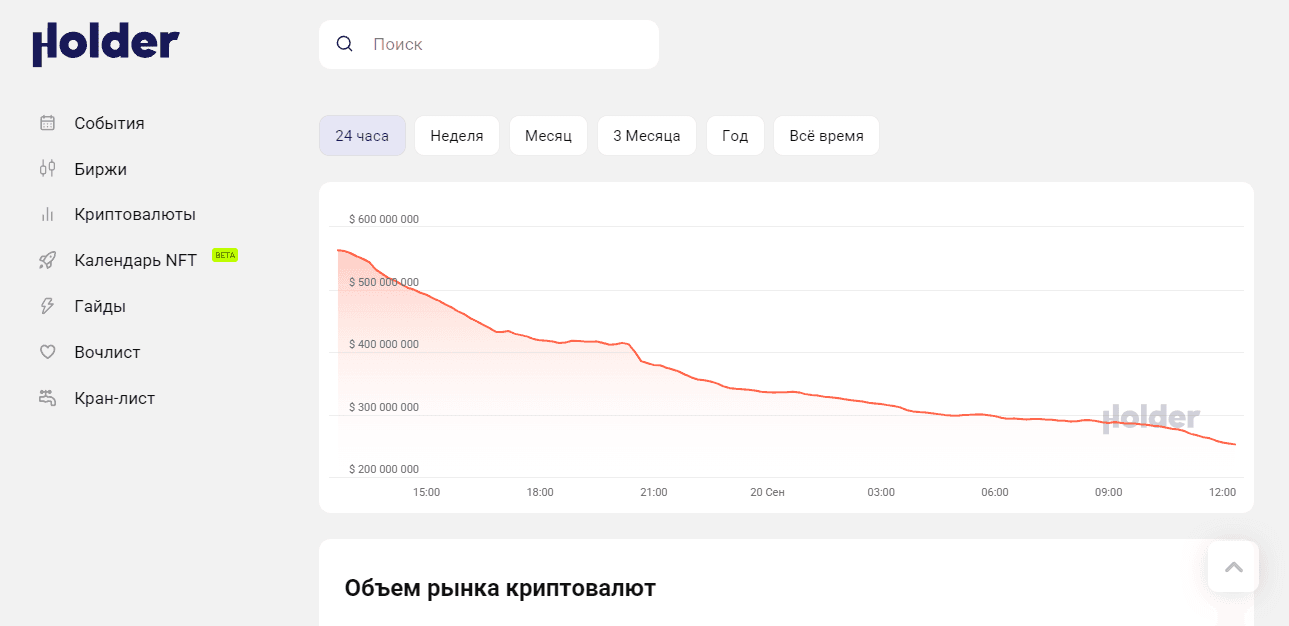View the 3 Месяца chart data

click(646, 135)
